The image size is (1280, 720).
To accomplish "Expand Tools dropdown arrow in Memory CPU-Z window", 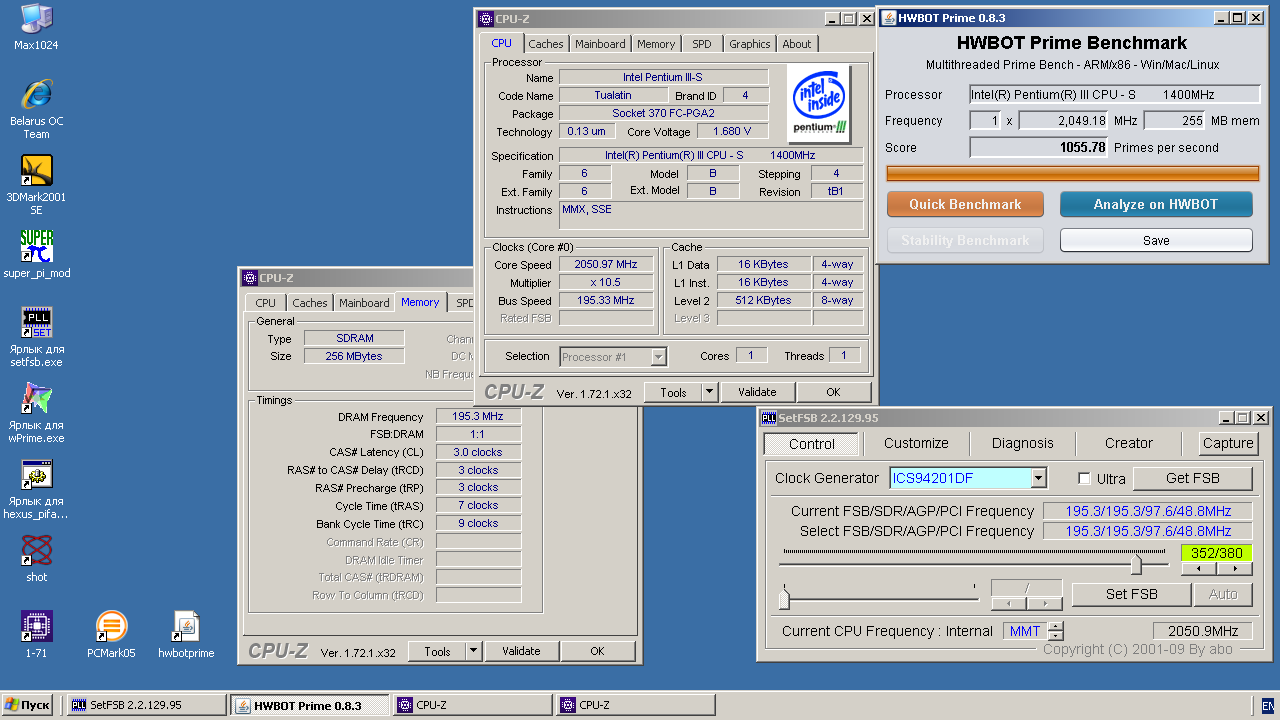I will click(474, 651).
